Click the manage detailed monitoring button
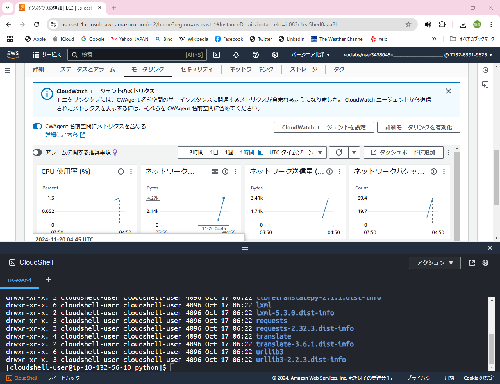500x384 pixels. click(x=419, y=127)
